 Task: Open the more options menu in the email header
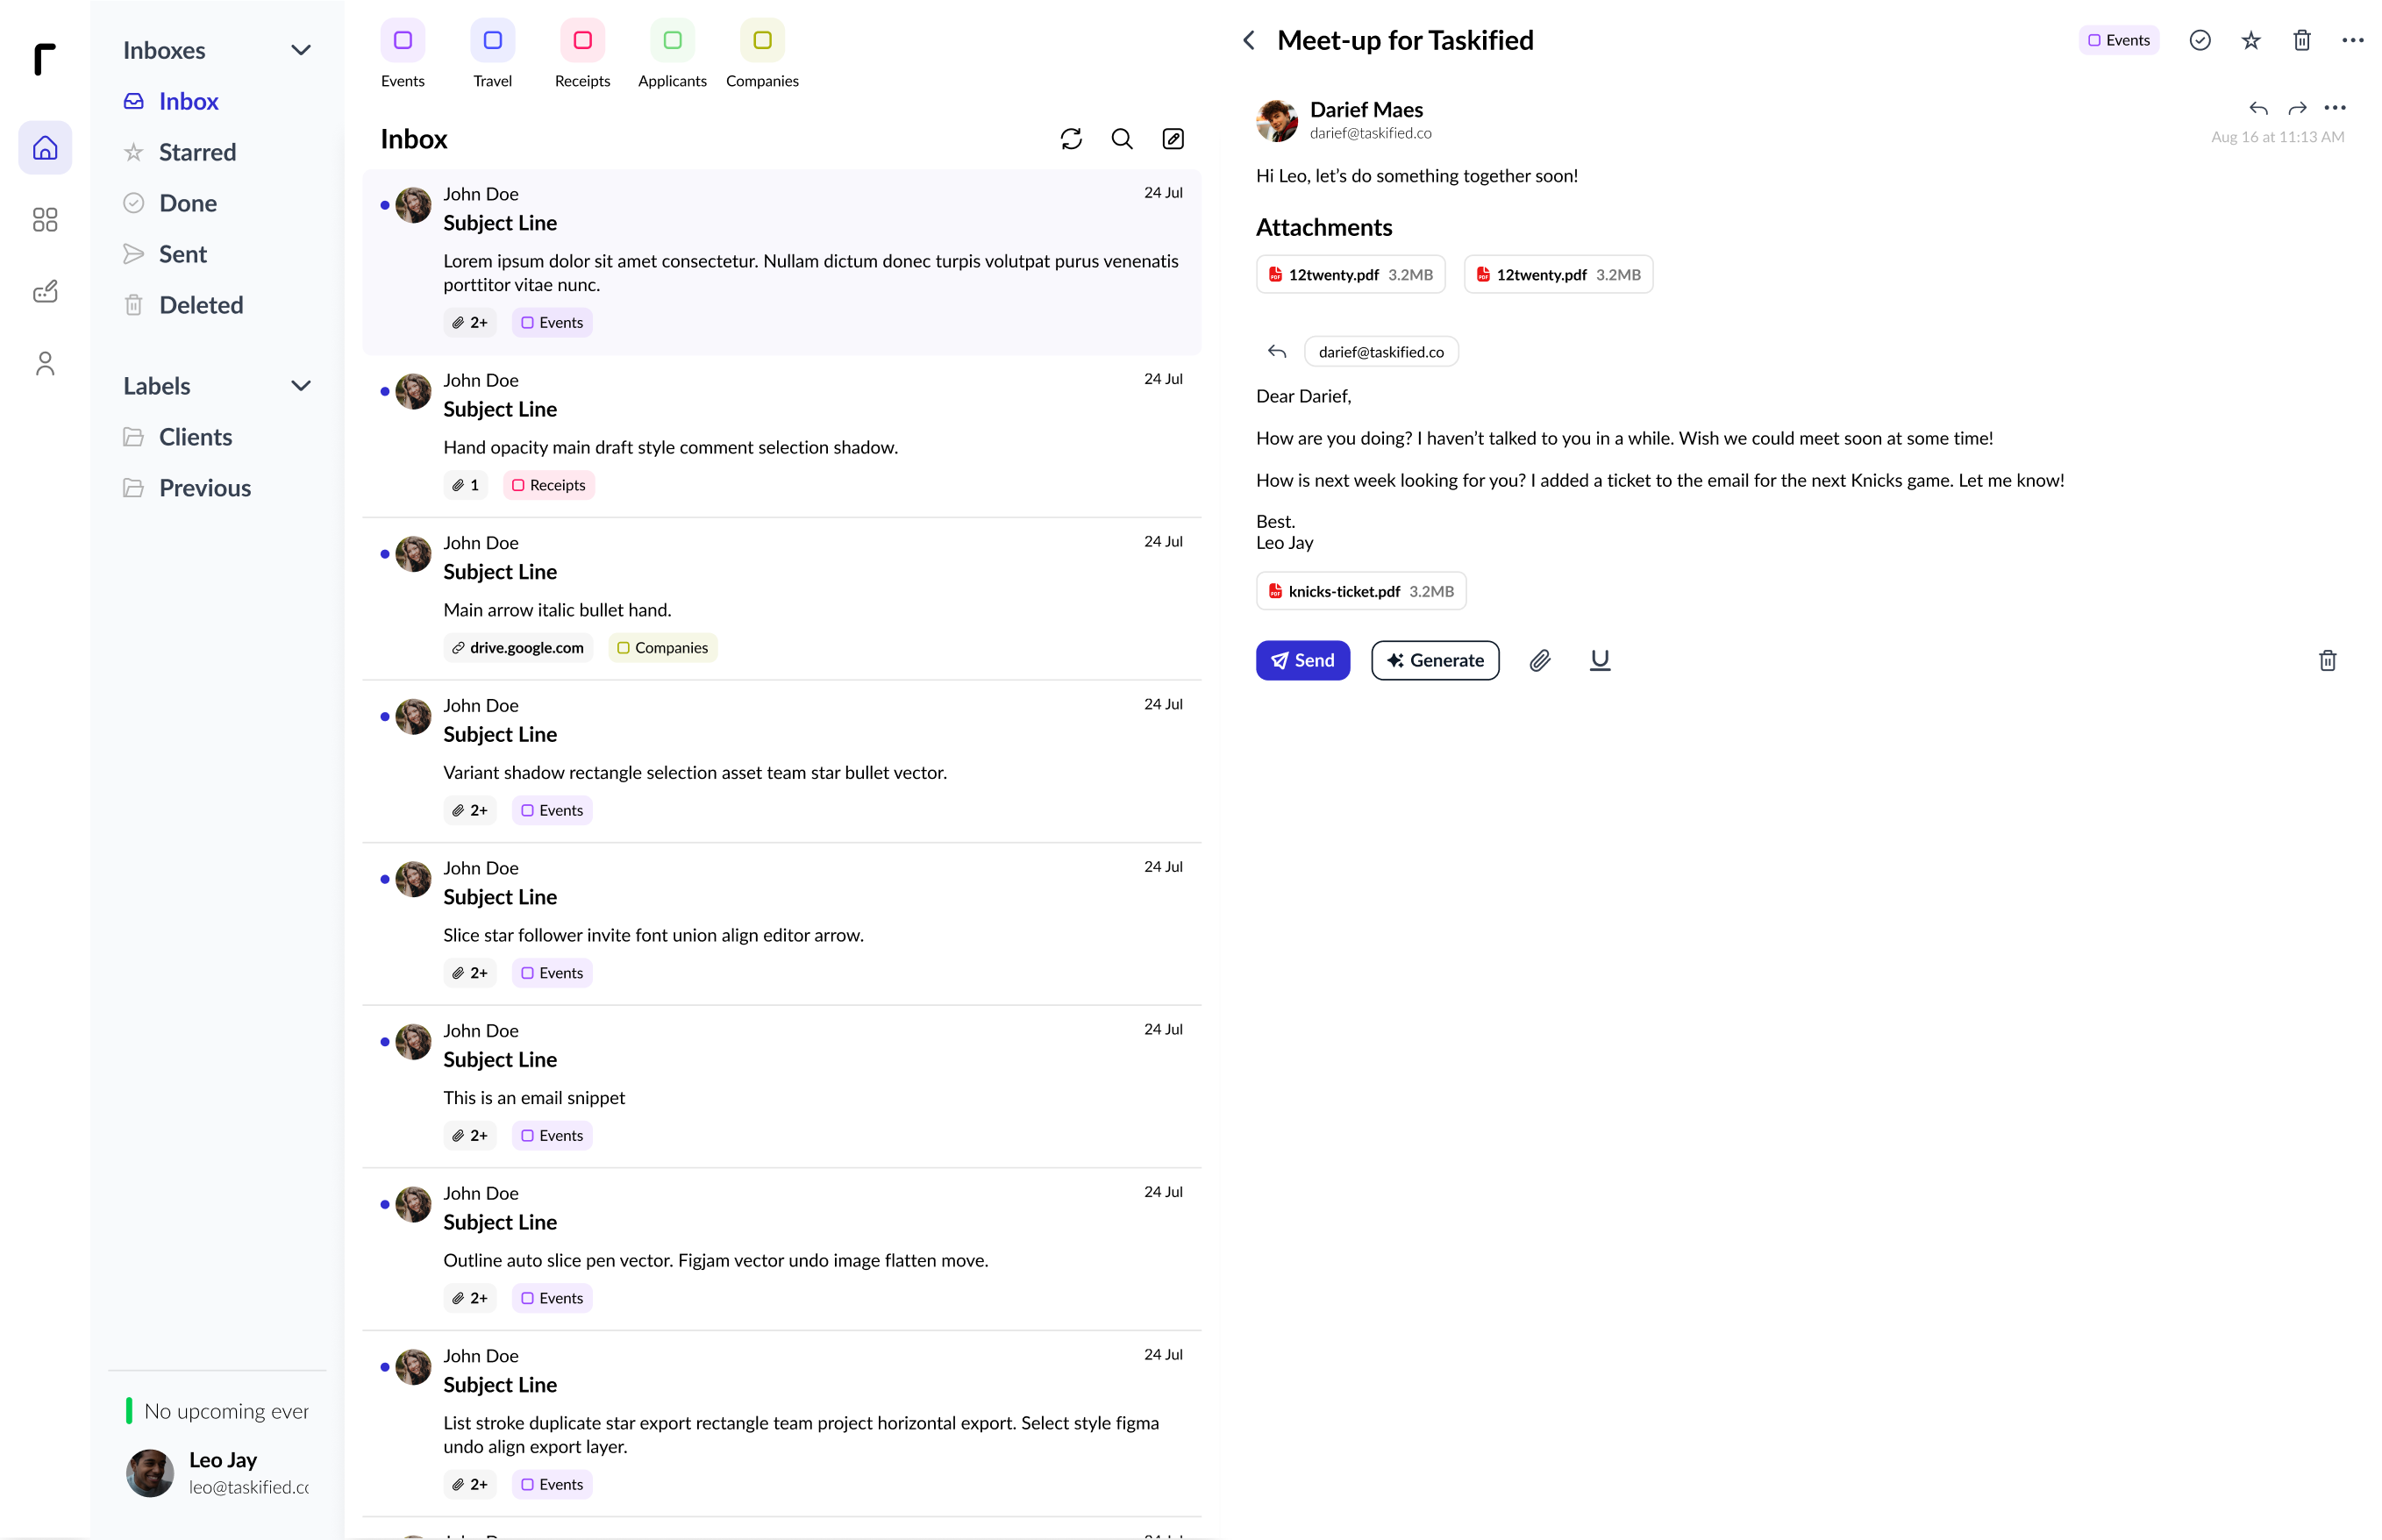point(2353,40)
